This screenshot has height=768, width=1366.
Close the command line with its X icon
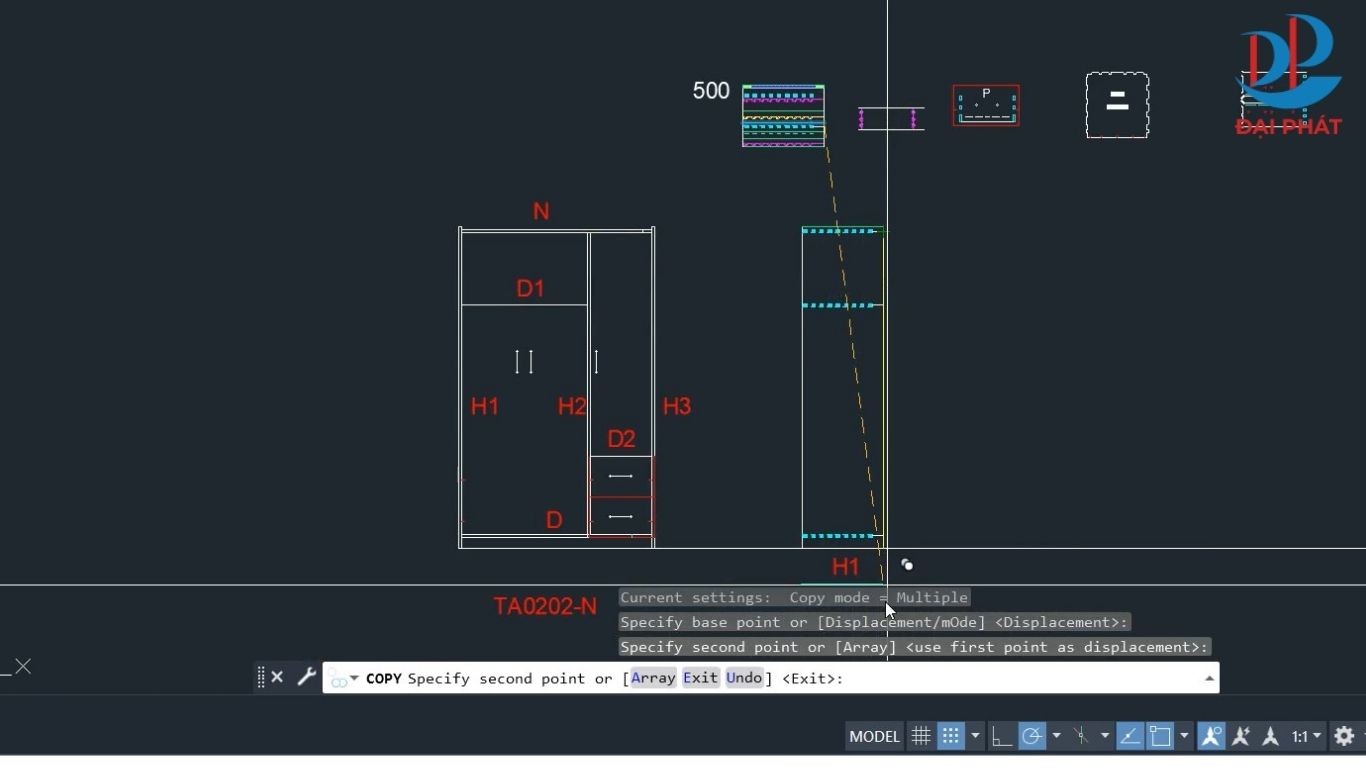278,677
